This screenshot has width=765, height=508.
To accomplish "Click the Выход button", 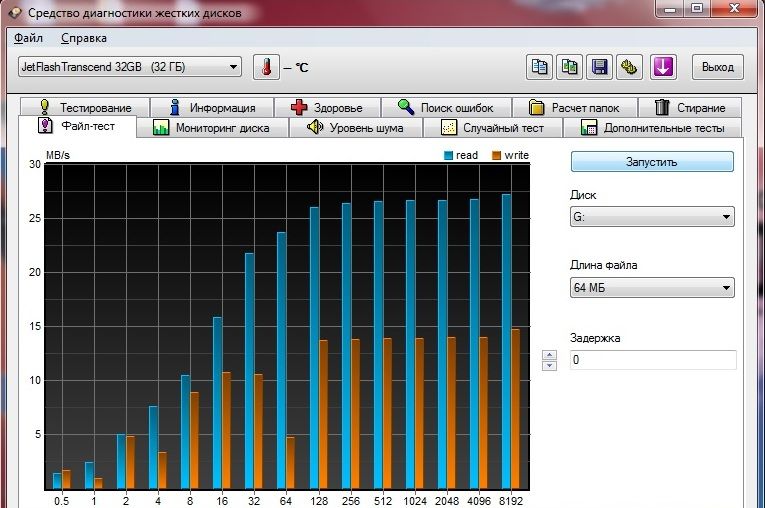I will coord(717,67).
